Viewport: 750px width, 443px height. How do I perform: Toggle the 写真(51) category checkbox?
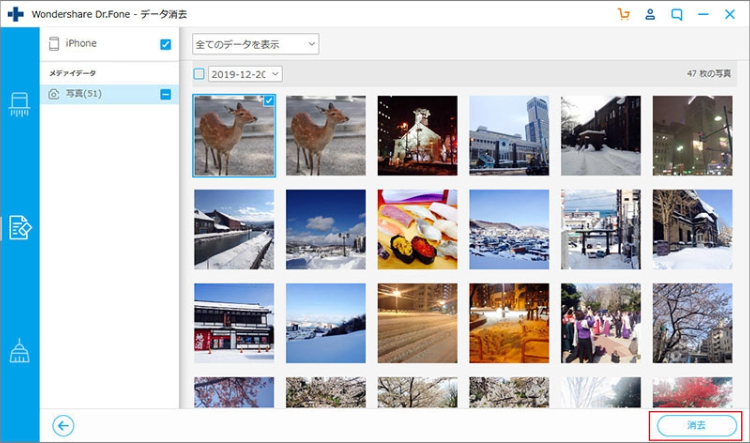click(166, 94)
